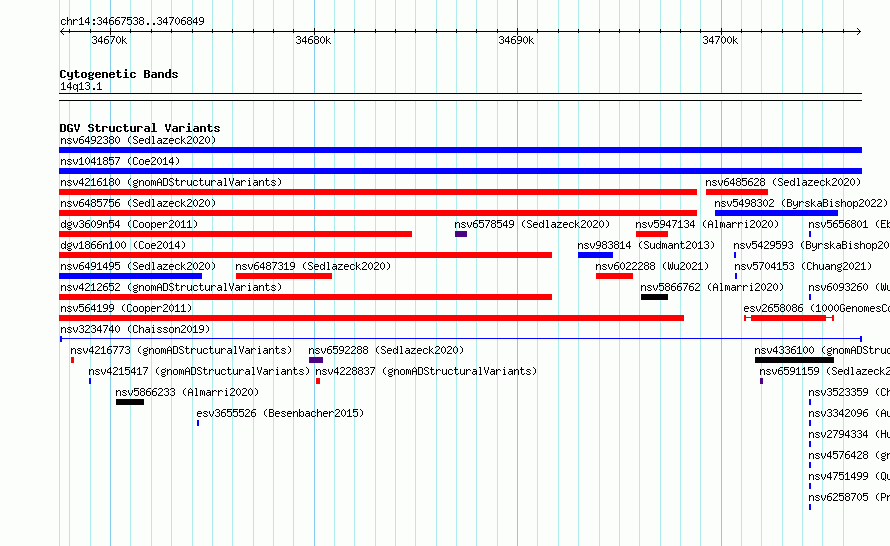Open the nsv5429593 ByrskaBishop label
This screenshot has height=546, width=890.
(811, 245)
